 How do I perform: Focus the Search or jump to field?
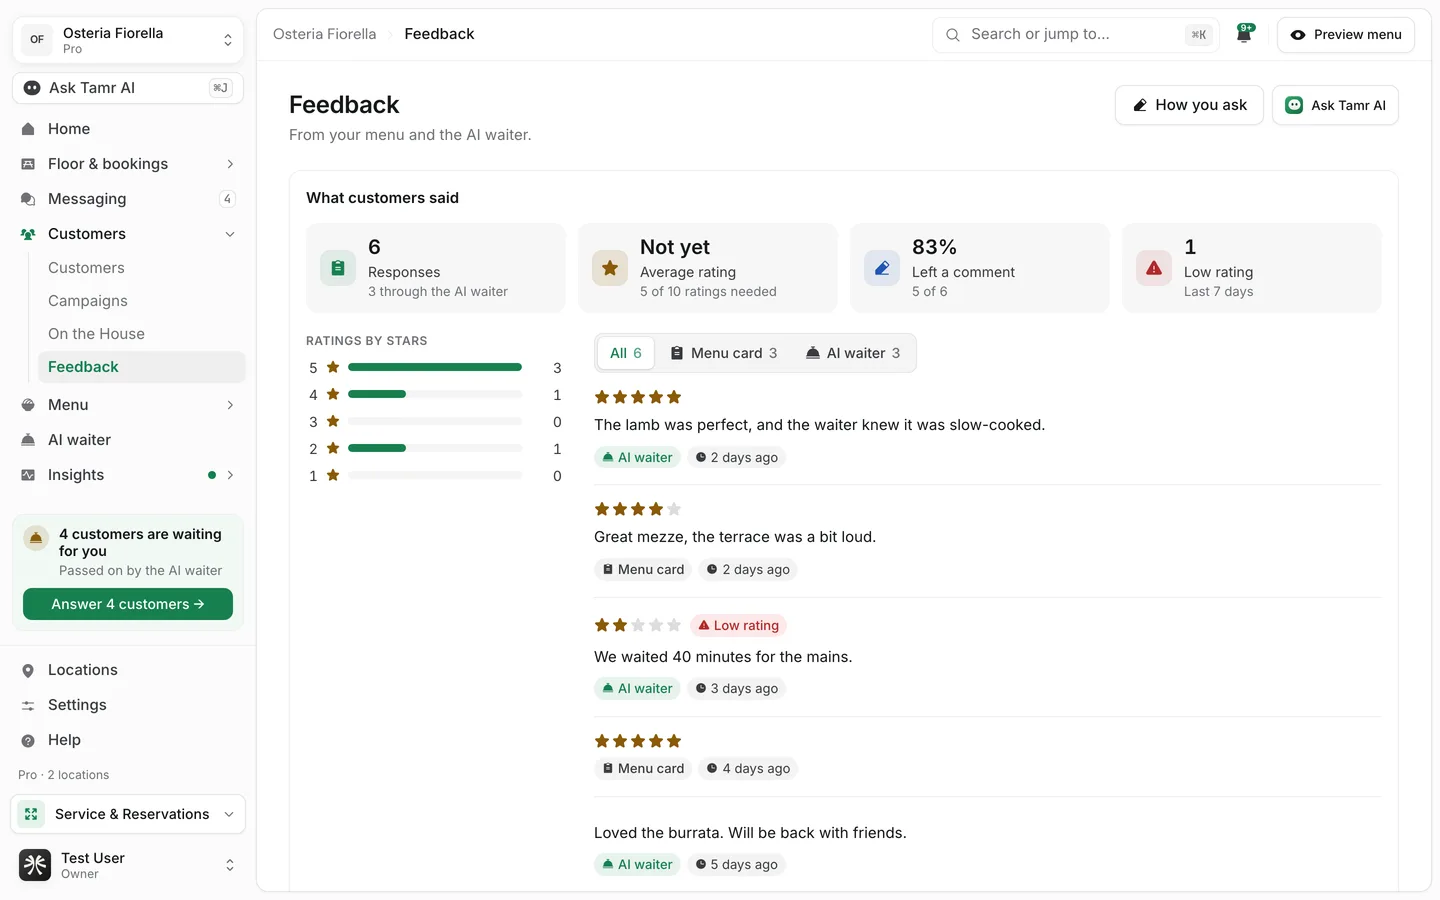point(1075,35)
